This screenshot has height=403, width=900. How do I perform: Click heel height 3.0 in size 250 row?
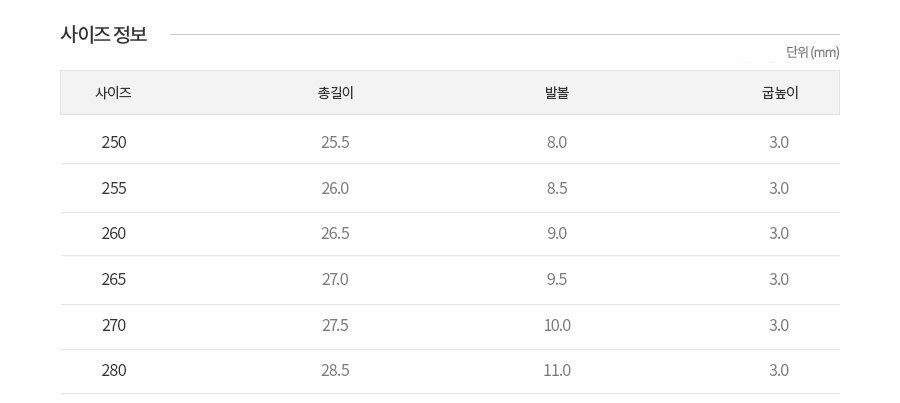click(x=779, y=142)
